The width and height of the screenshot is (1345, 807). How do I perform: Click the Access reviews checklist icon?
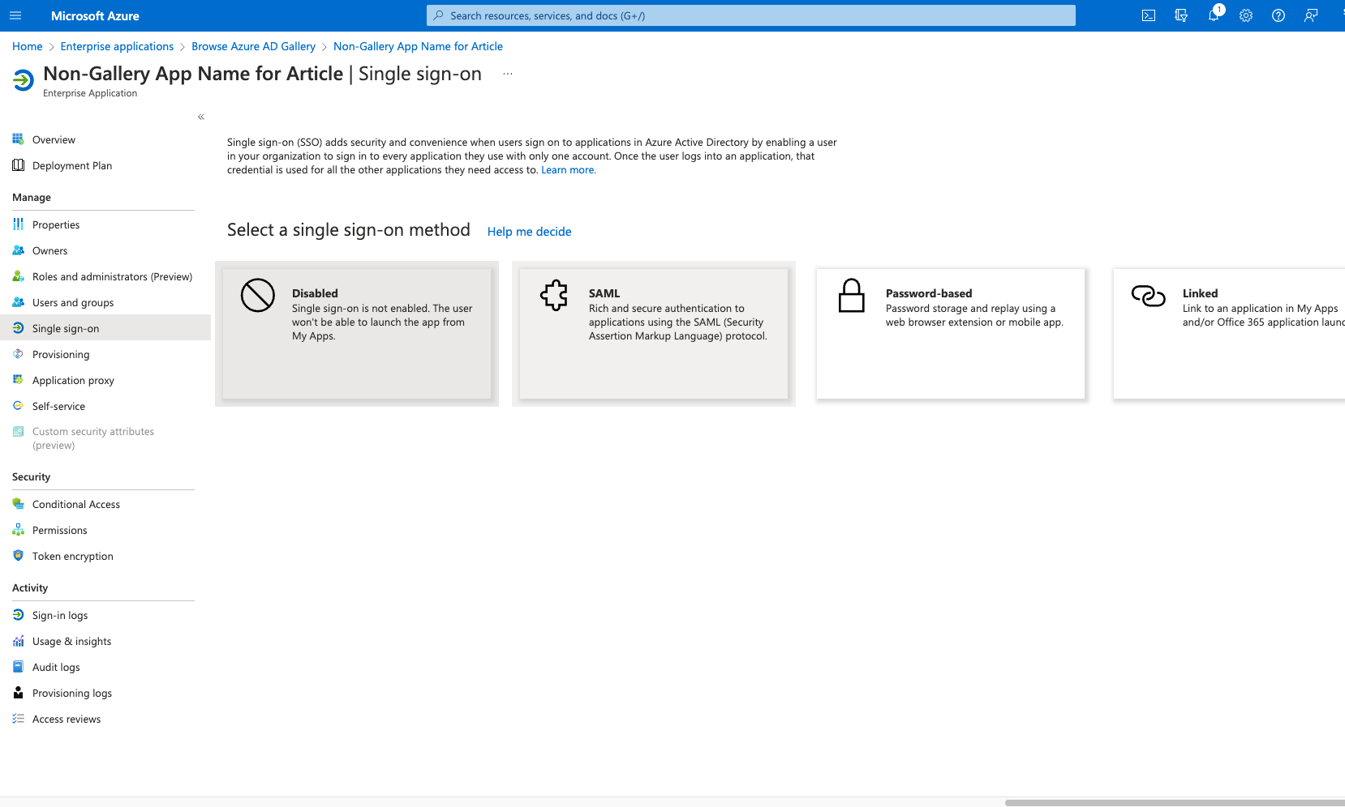pyautogui.click(x=18, y=719)
